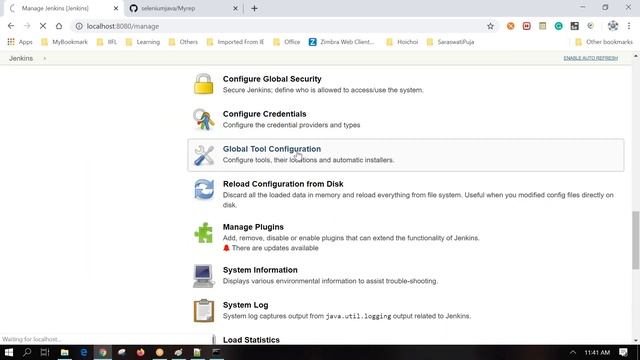This screenshot has width=640, height=360.
Task: Click the red extension icon in toolbar
Action: (527, 26)
